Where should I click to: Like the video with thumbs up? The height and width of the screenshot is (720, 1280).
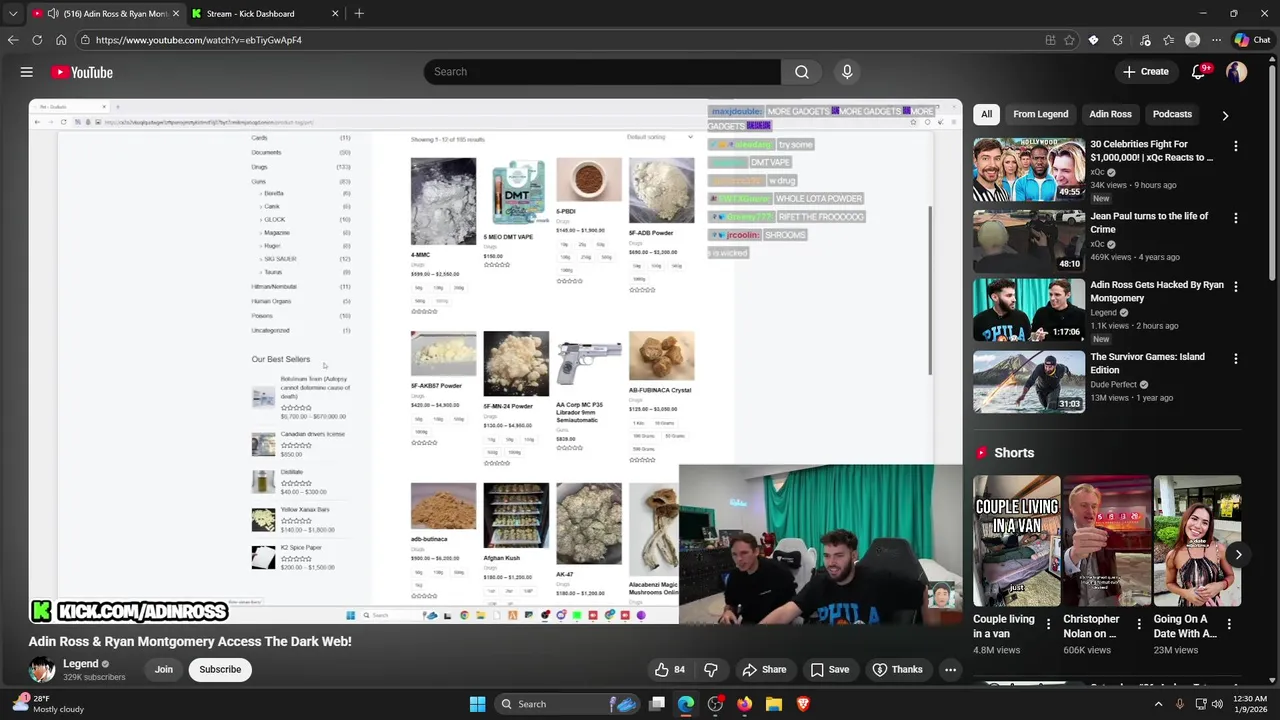[x=670, y=670]
